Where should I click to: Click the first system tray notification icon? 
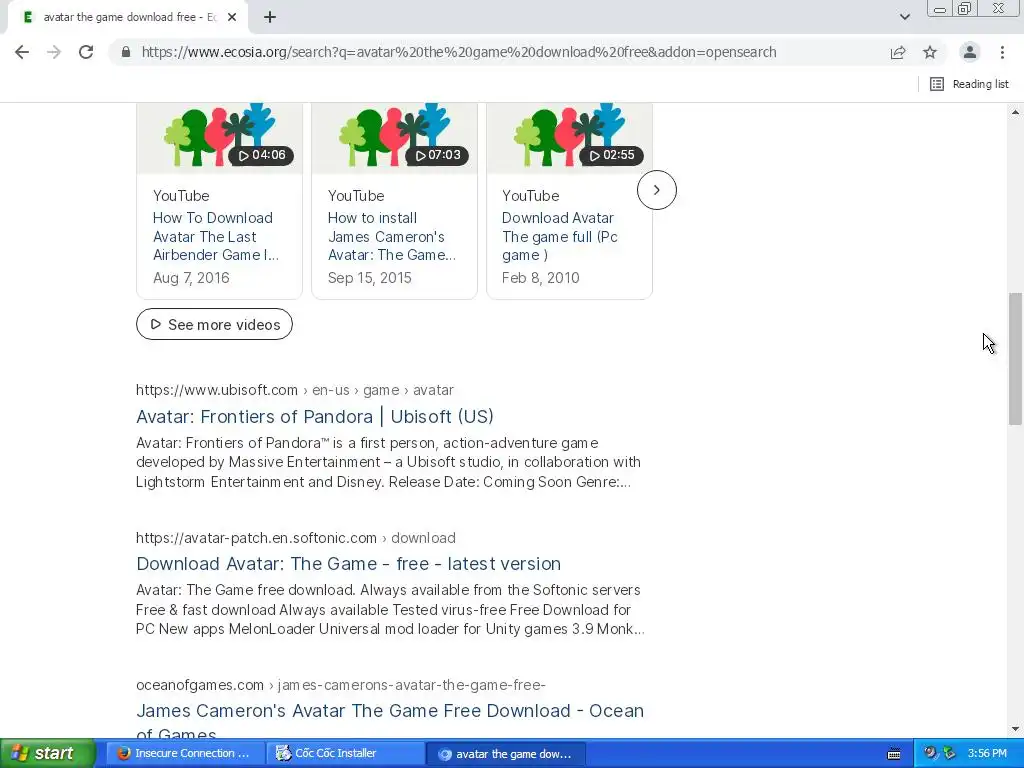pos(930,754)
